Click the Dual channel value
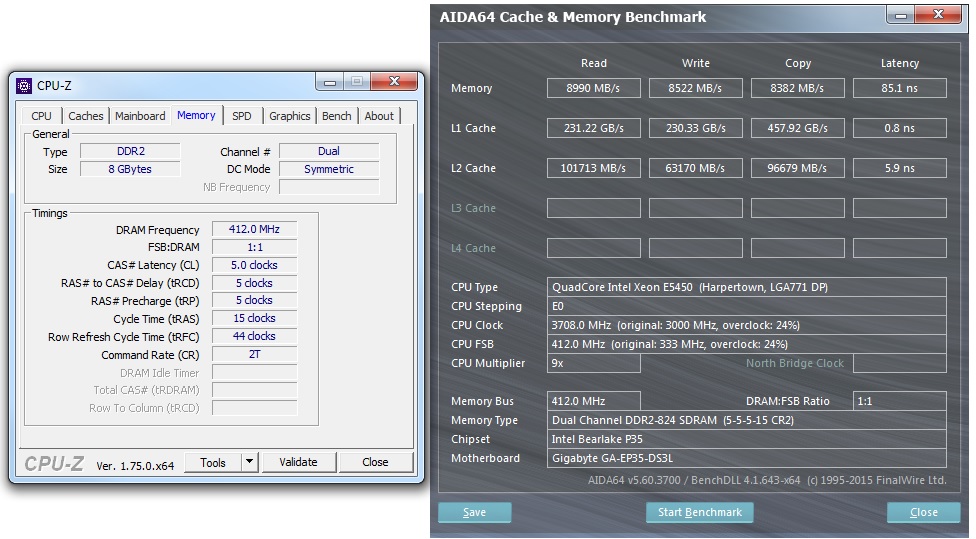976x539 pixels. point(329,151)
